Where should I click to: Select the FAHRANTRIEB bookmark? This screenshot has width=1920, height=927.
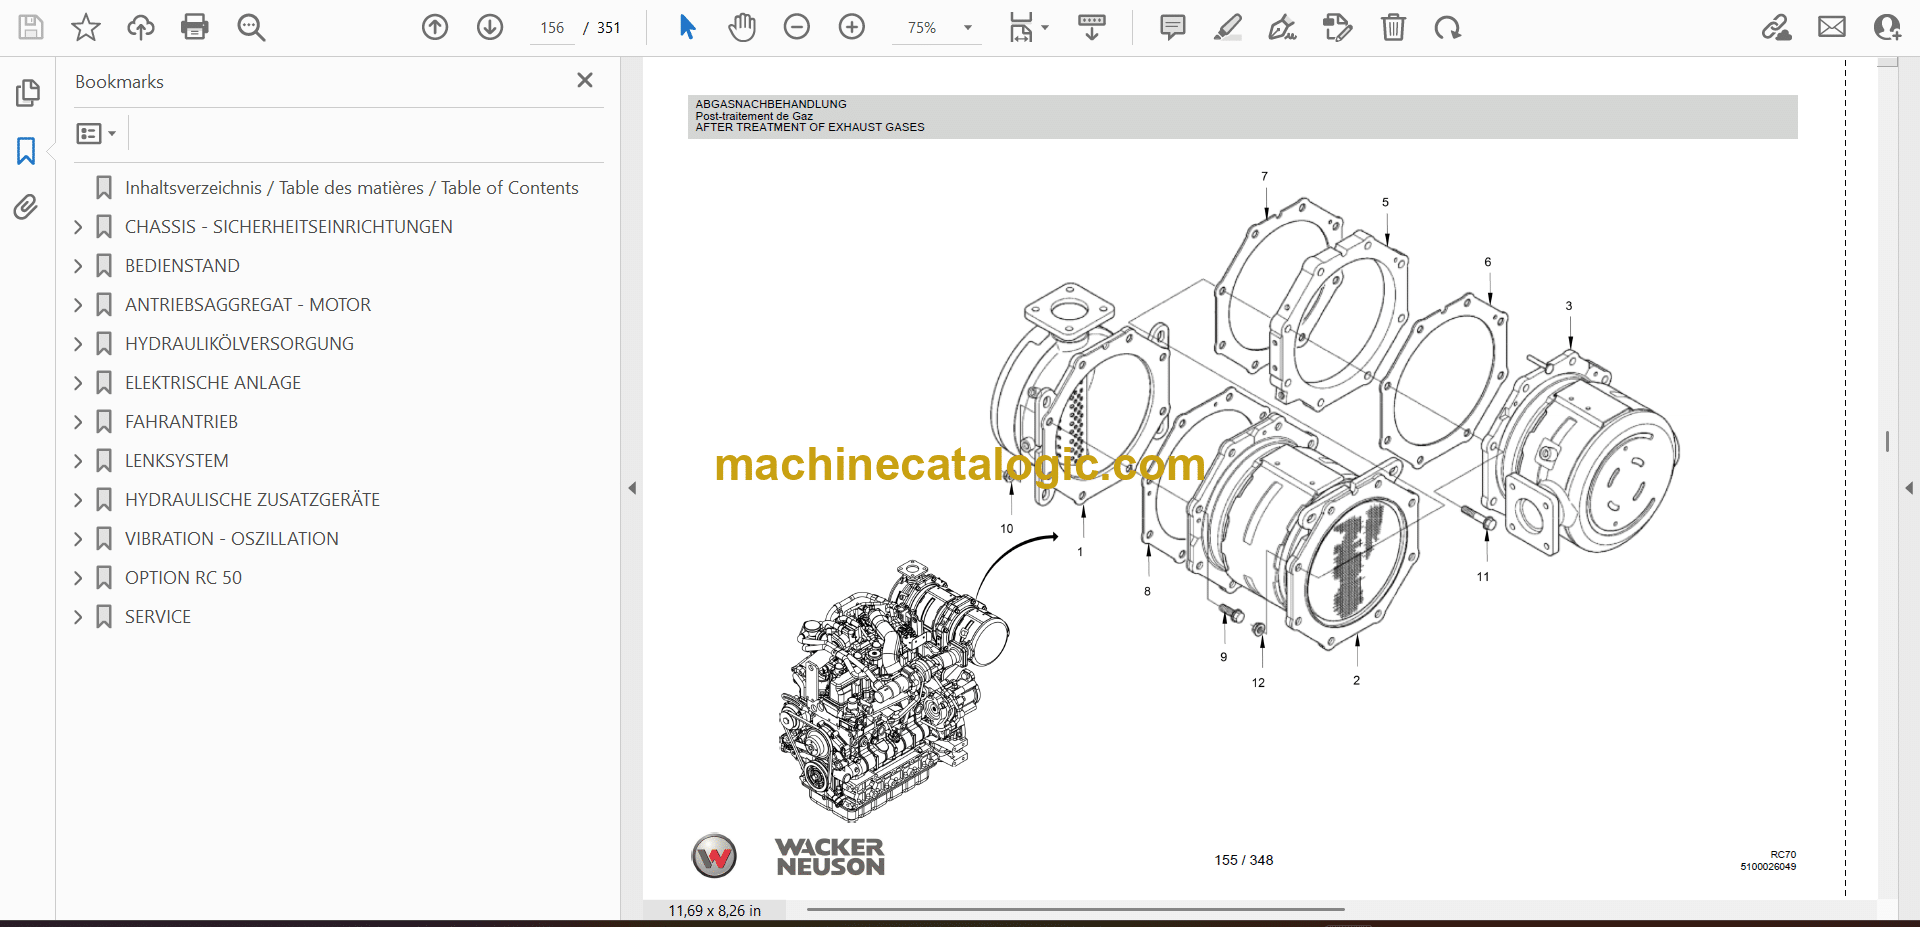(181, 422)
